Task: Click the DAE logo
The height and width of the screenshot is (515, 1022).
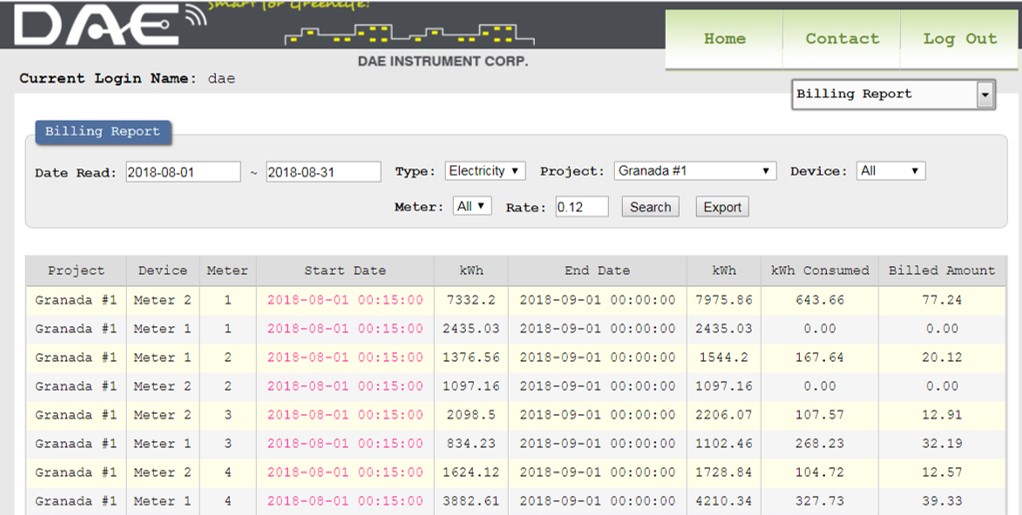Action: click(110, 25)
